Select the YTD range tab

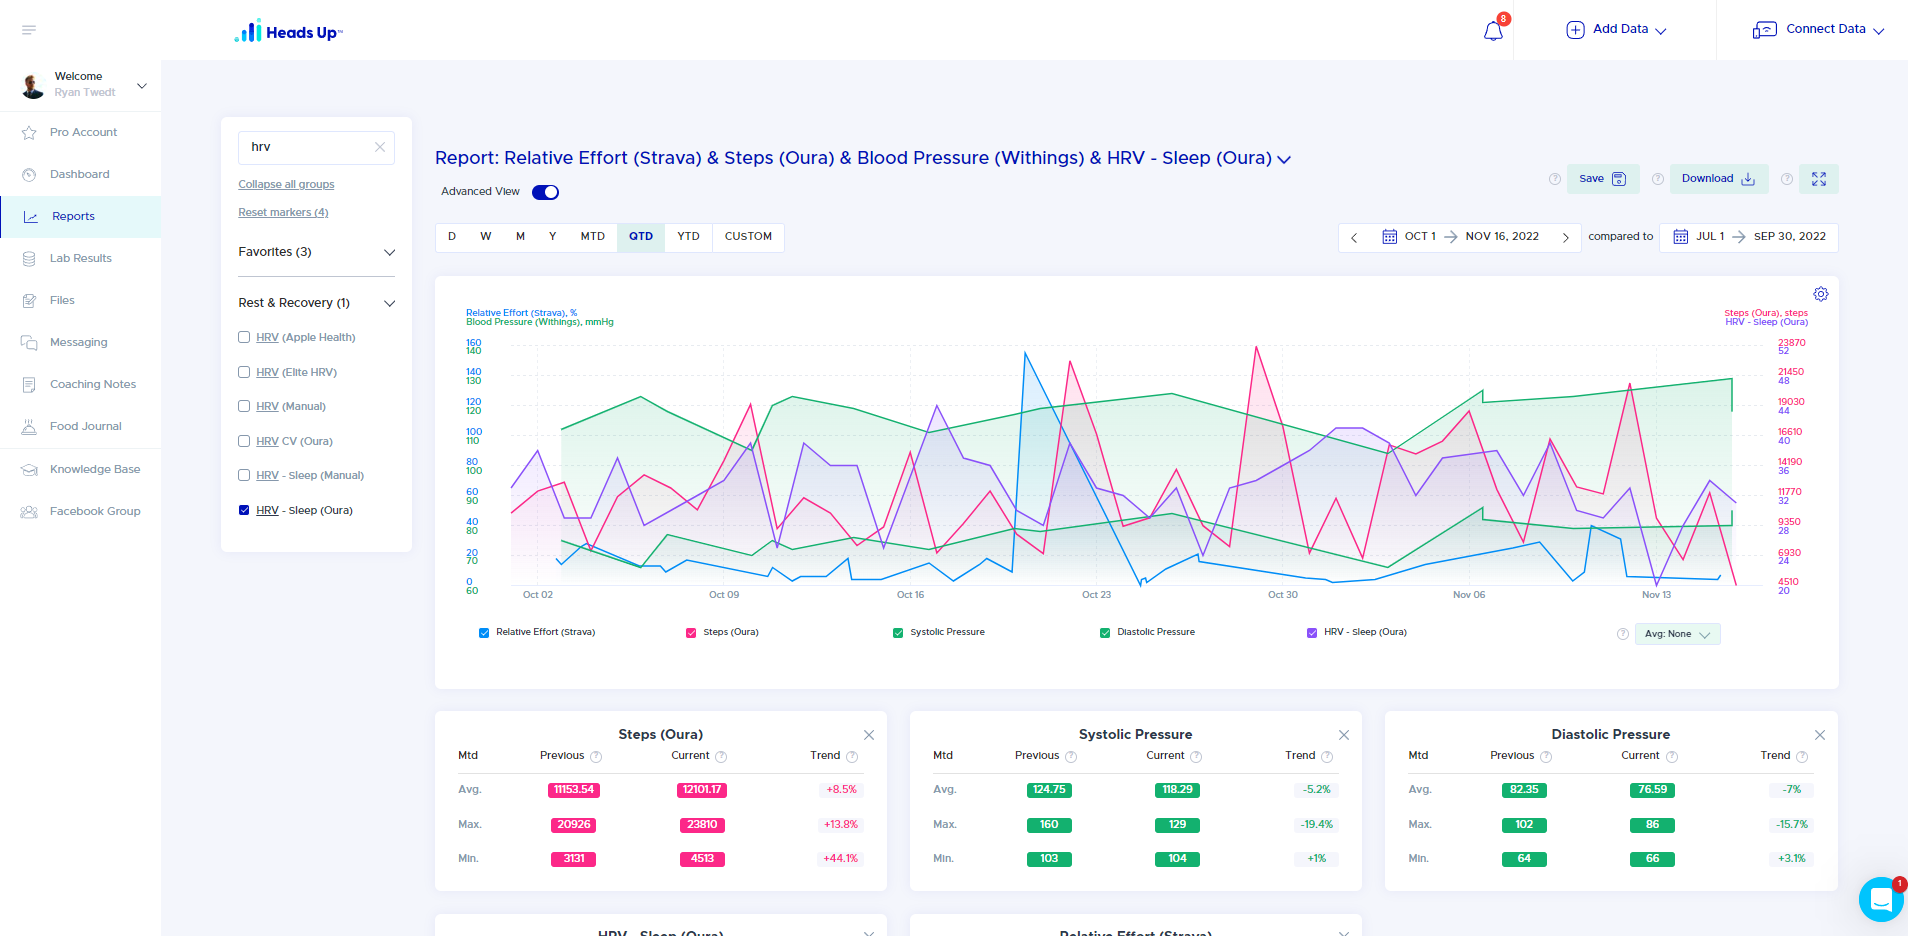pyautogui.click(x=688, y=237)
